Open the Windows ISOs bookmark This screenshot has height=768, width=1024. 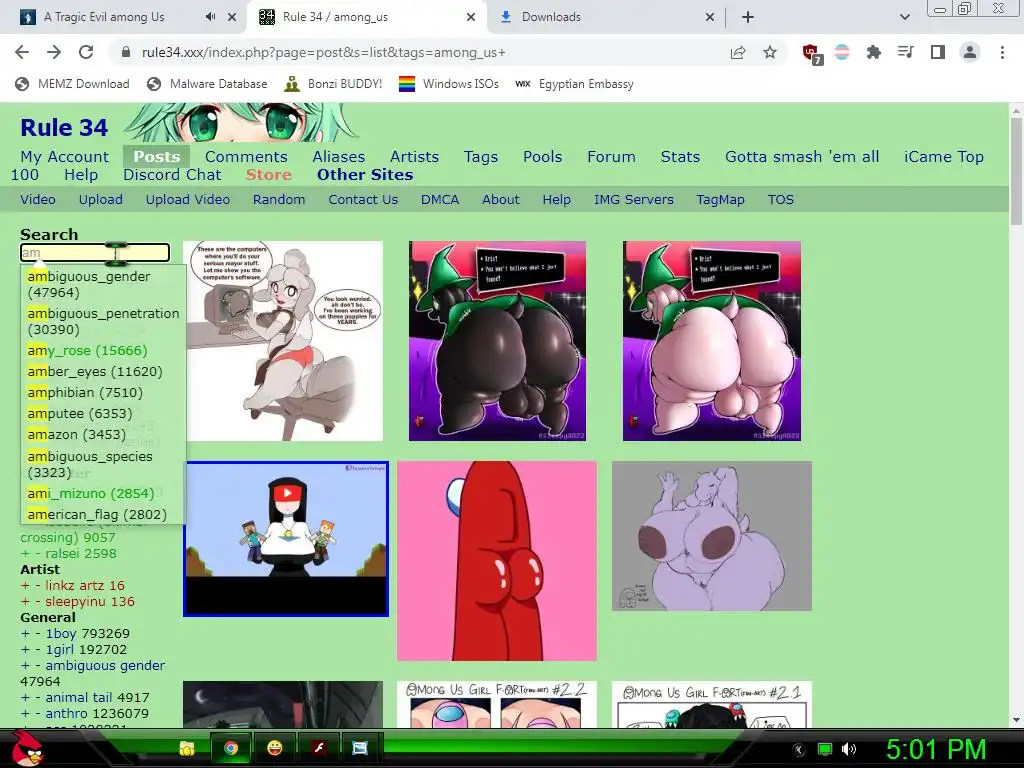pos(449,84)
